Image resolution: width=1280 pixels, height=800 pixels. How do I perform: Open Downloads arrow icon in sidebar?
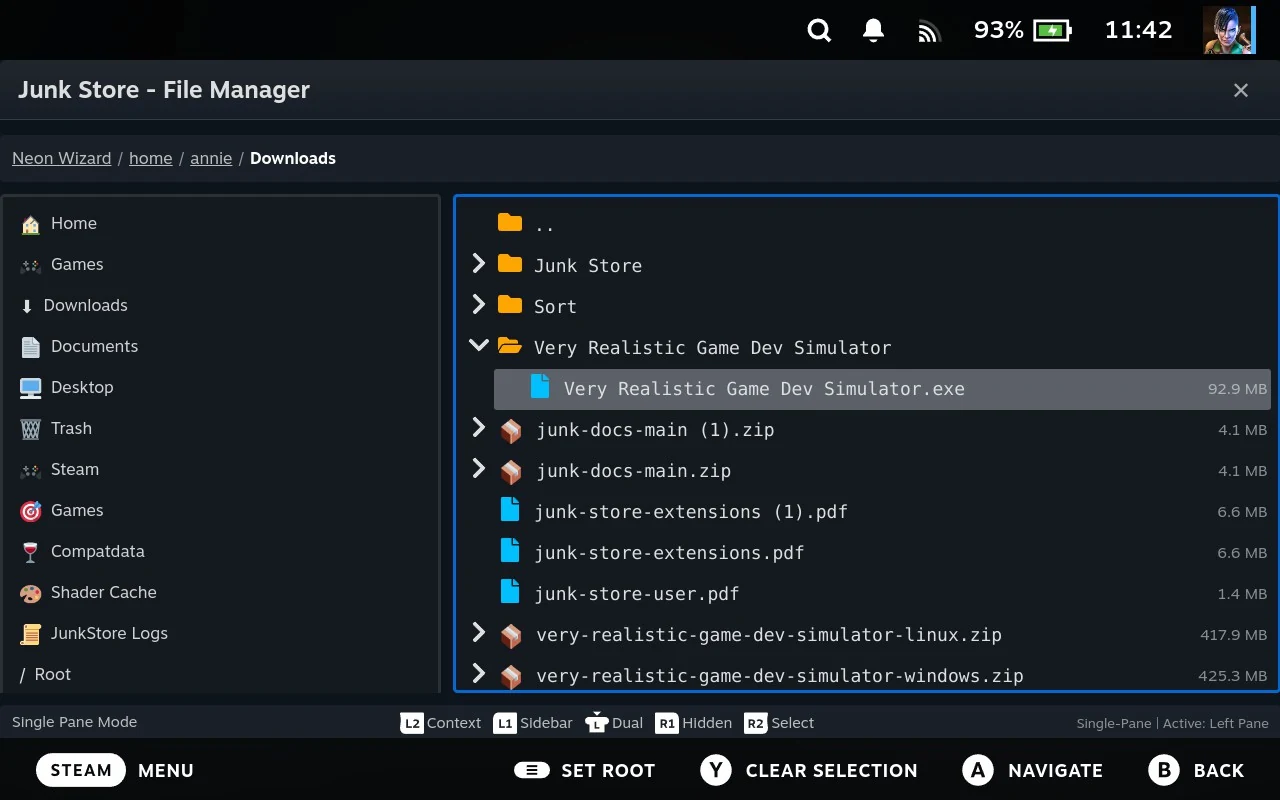click(27, 306)
